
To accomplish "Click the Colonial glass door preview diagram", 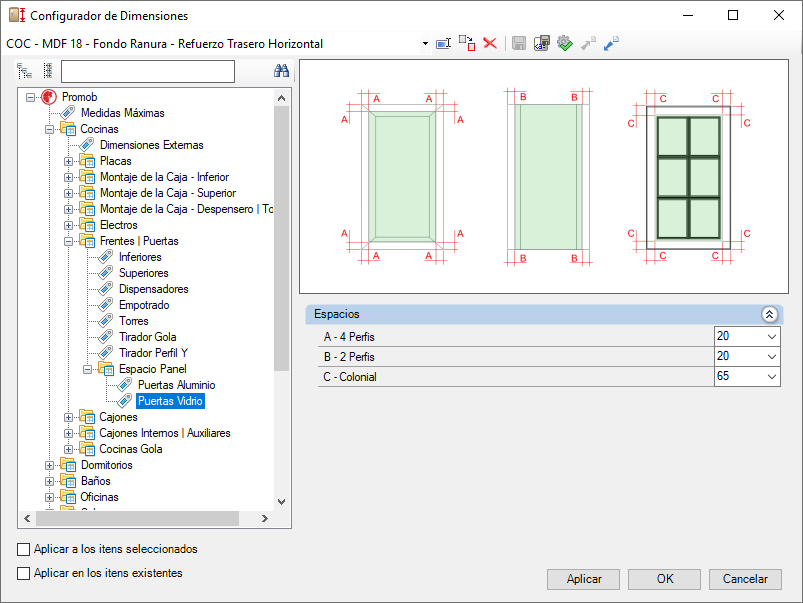I will coord(689,177).
